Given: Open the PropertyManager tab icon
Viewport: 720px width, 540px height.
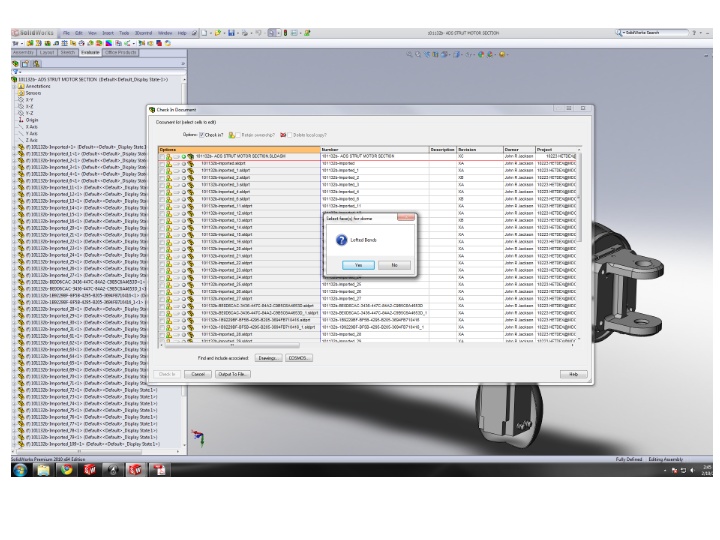Looking at the screenshot, I should tap(25, 64).
